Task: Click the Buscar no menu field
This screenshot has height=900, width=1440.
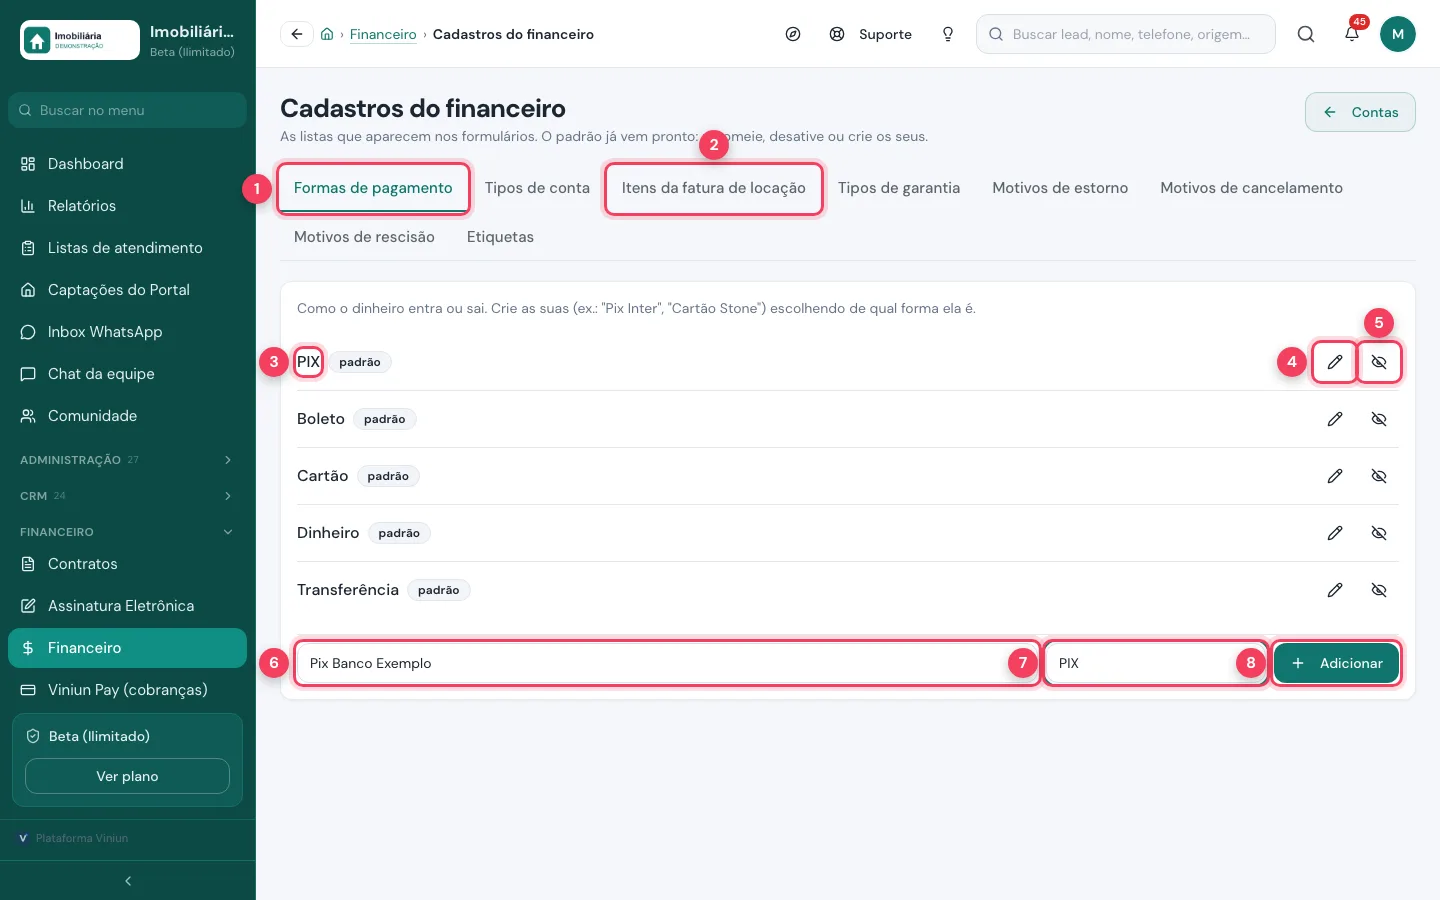Action: (x=127, y=110)
